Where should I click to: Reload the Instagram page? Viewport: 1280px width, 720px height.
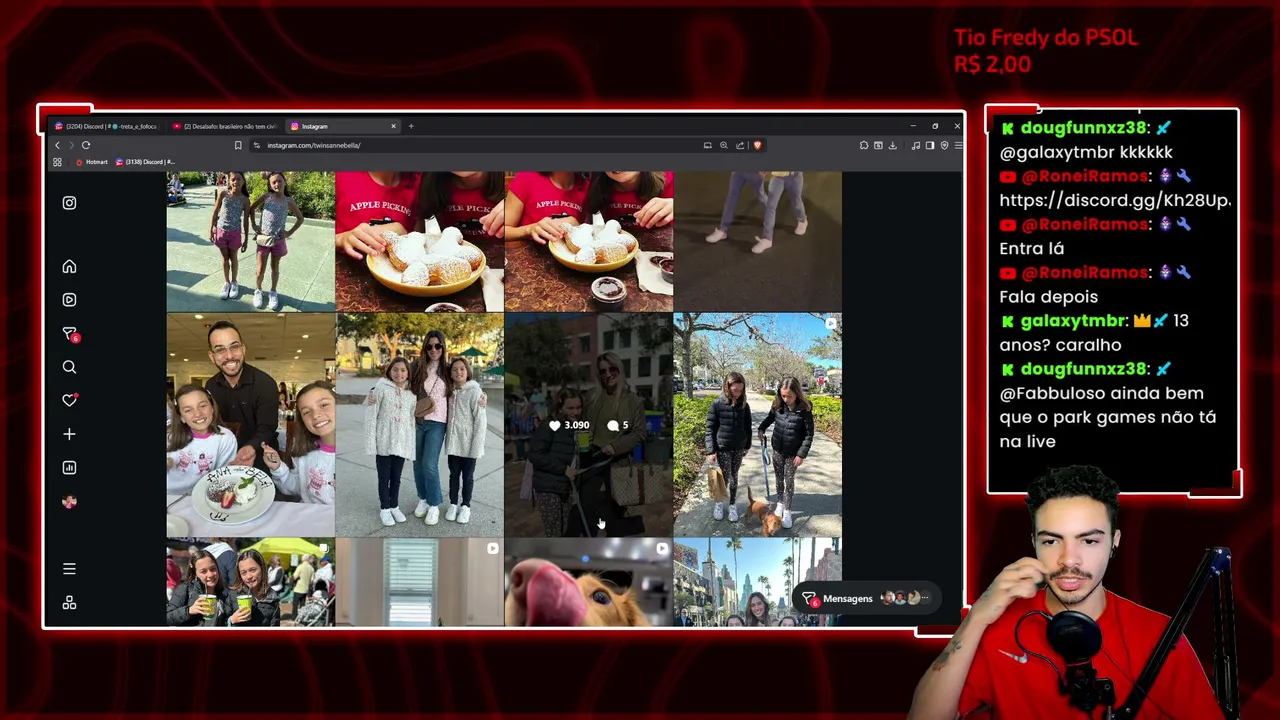coord(86,145)
